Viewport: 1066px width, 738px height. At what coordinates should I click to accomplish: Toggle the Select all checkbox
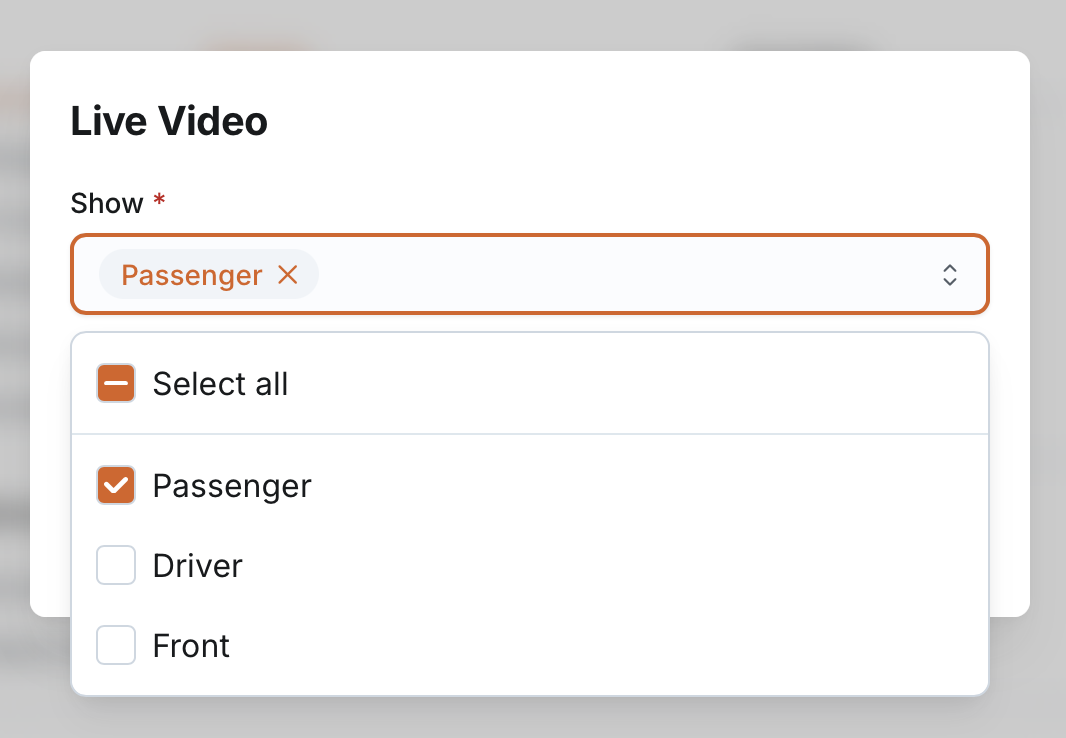pos(116,384)
